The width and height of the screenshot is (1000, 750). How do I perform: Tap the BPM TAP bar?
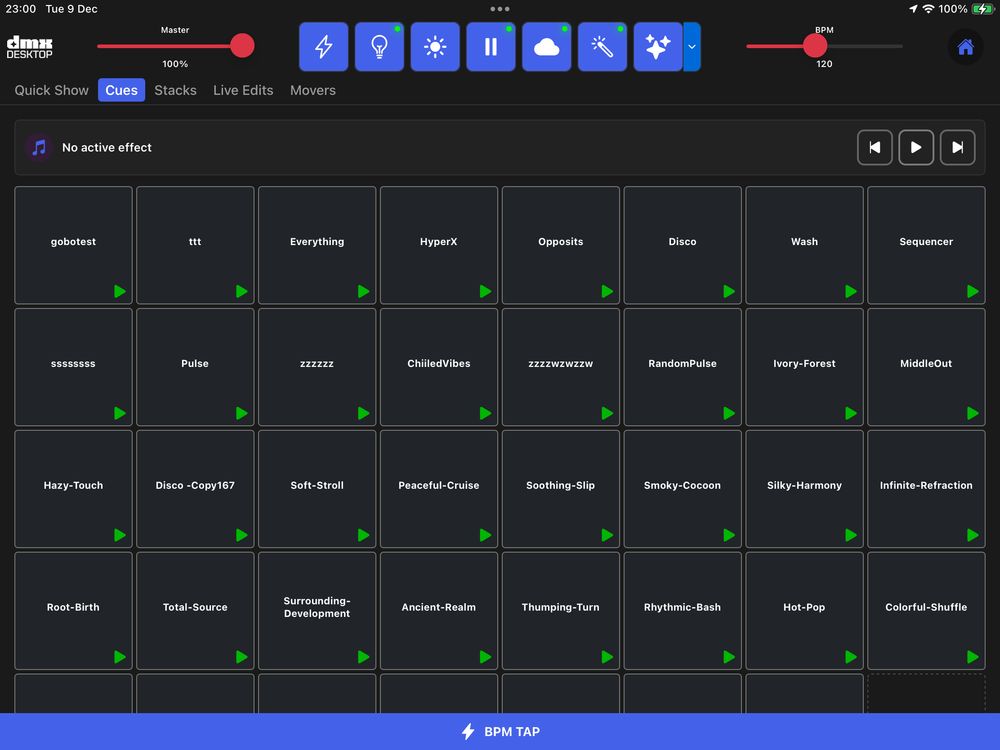500,732
